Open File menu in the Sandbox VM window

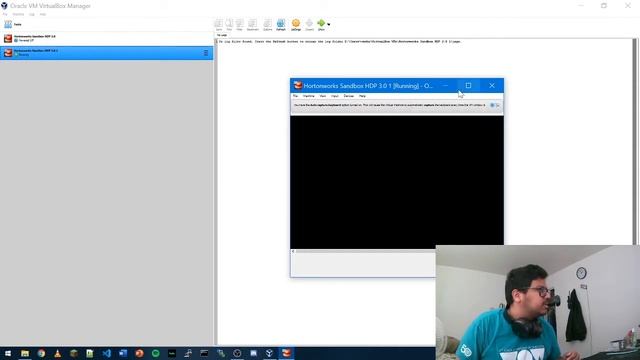296,96
